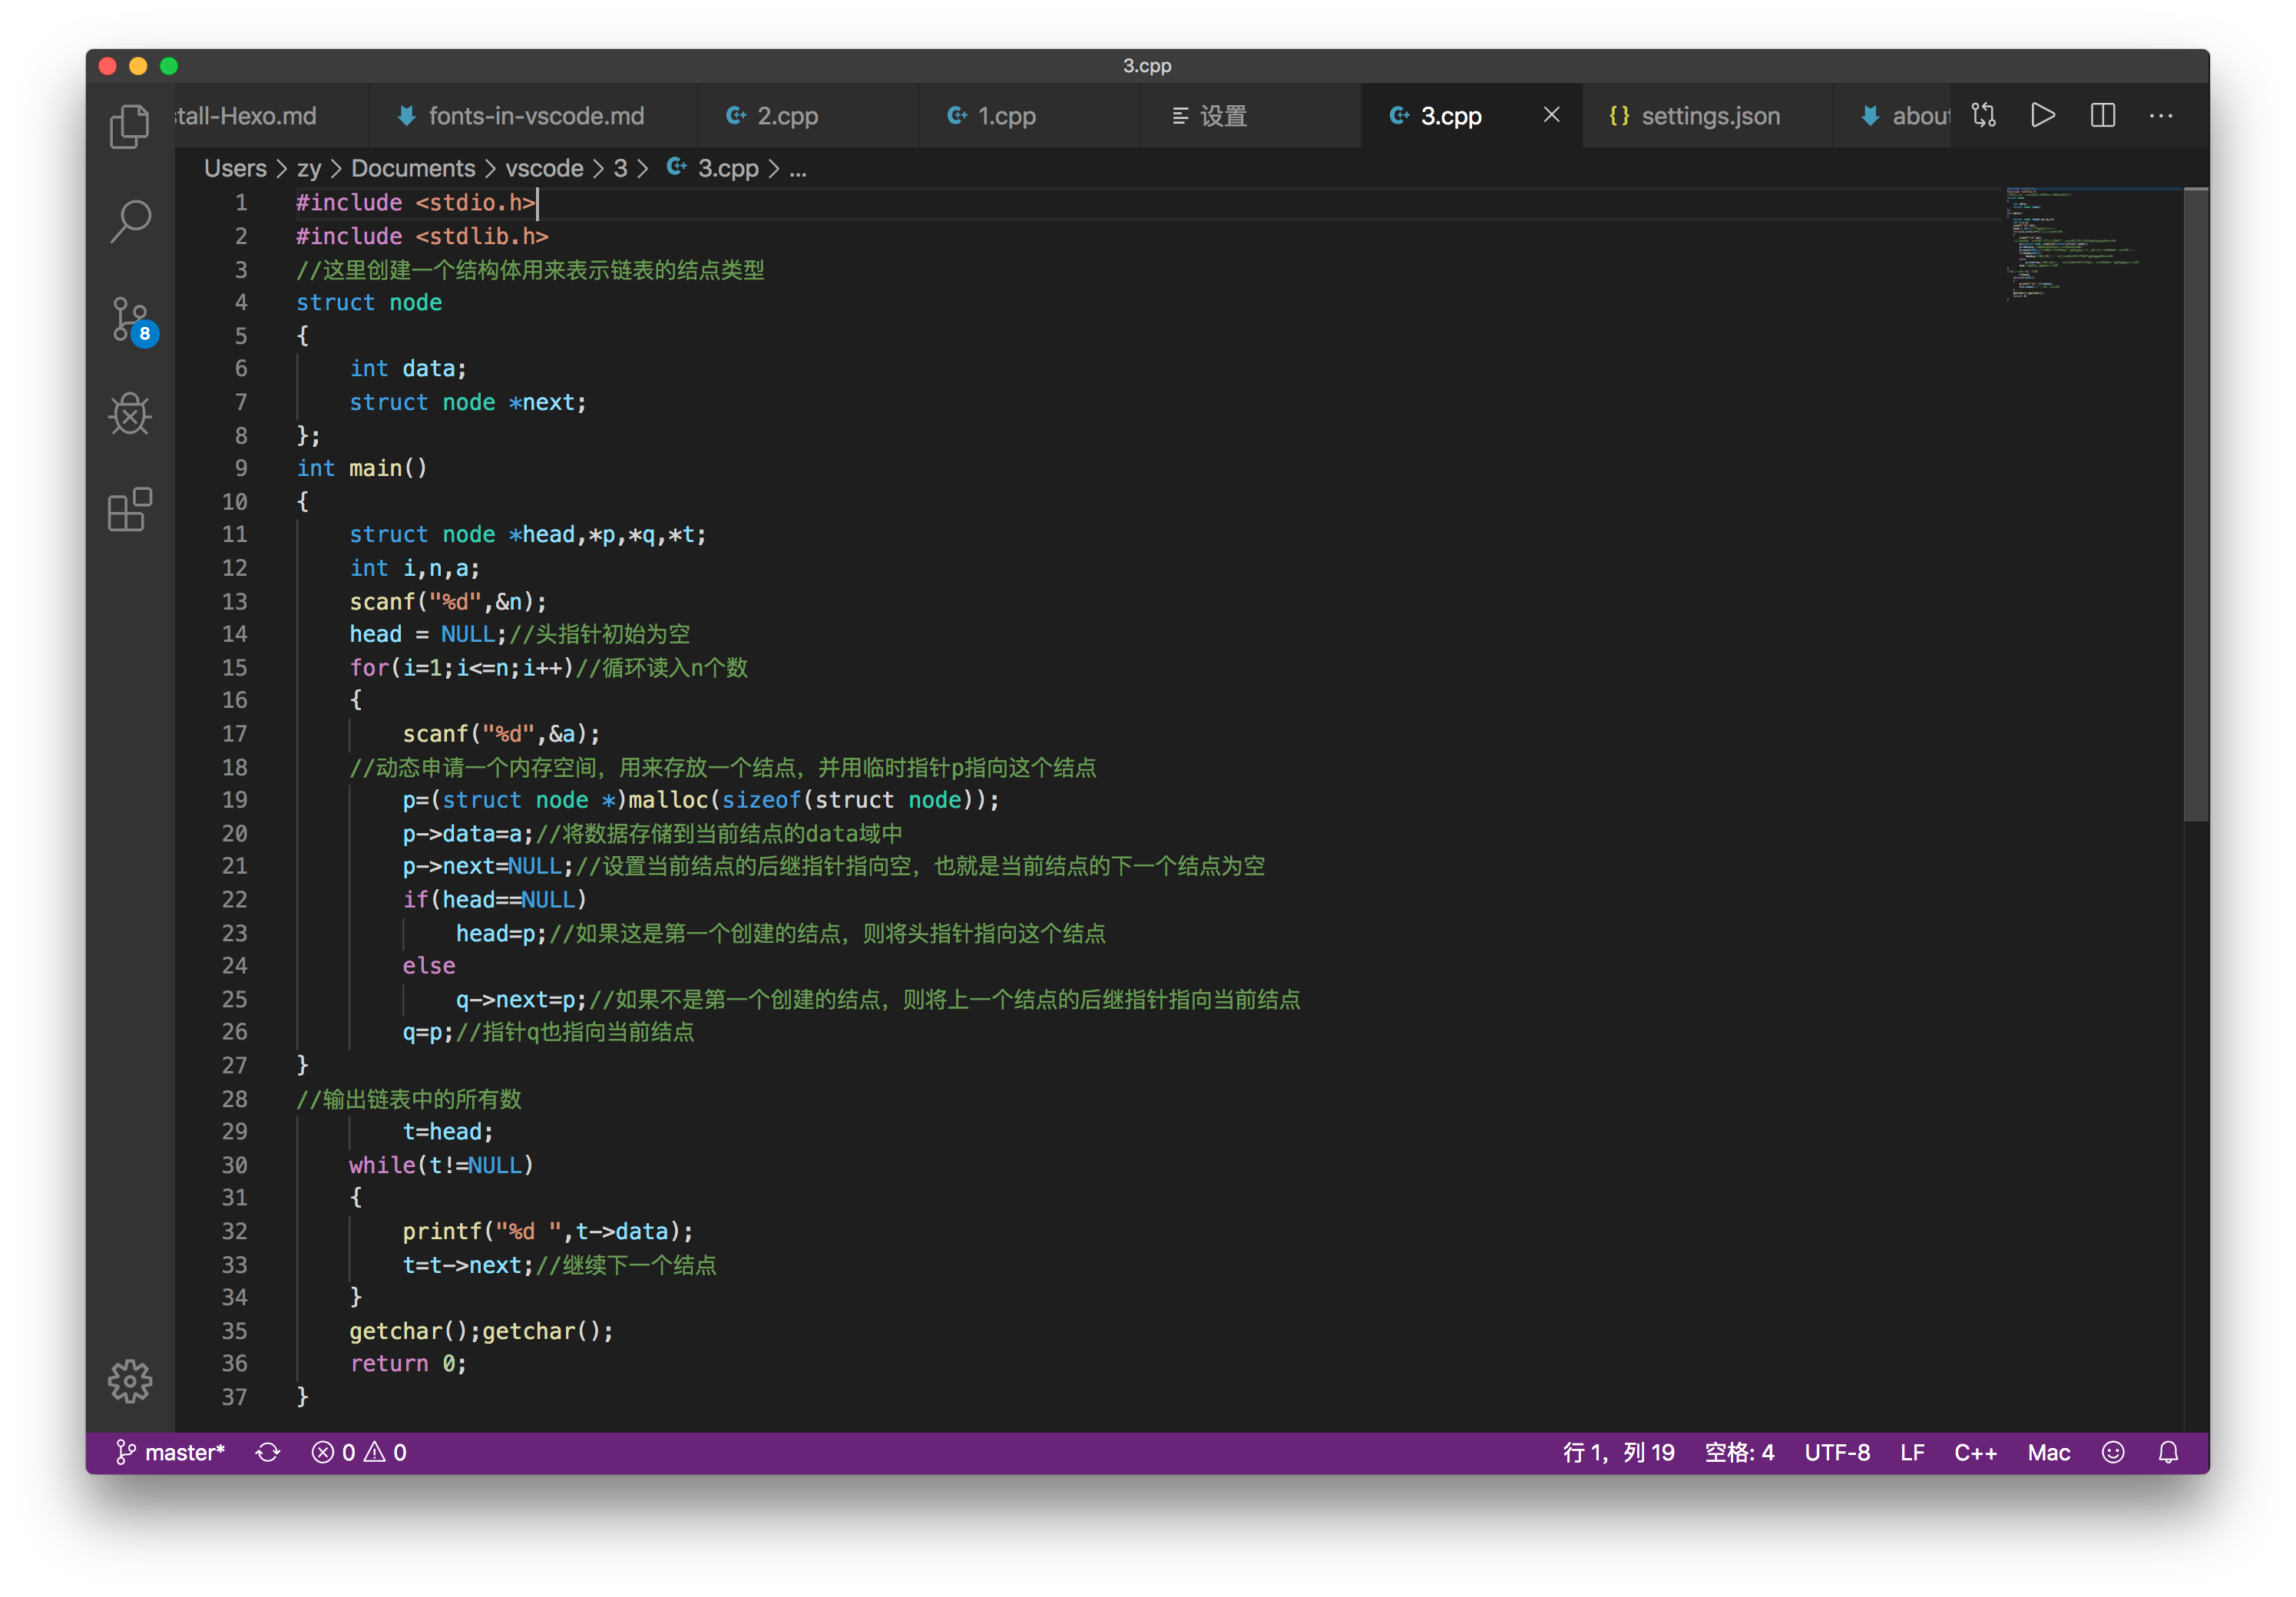Screen dimensions: 2296x1597
Task: Open the Manage gear icon
Action: pos(130,1381)
